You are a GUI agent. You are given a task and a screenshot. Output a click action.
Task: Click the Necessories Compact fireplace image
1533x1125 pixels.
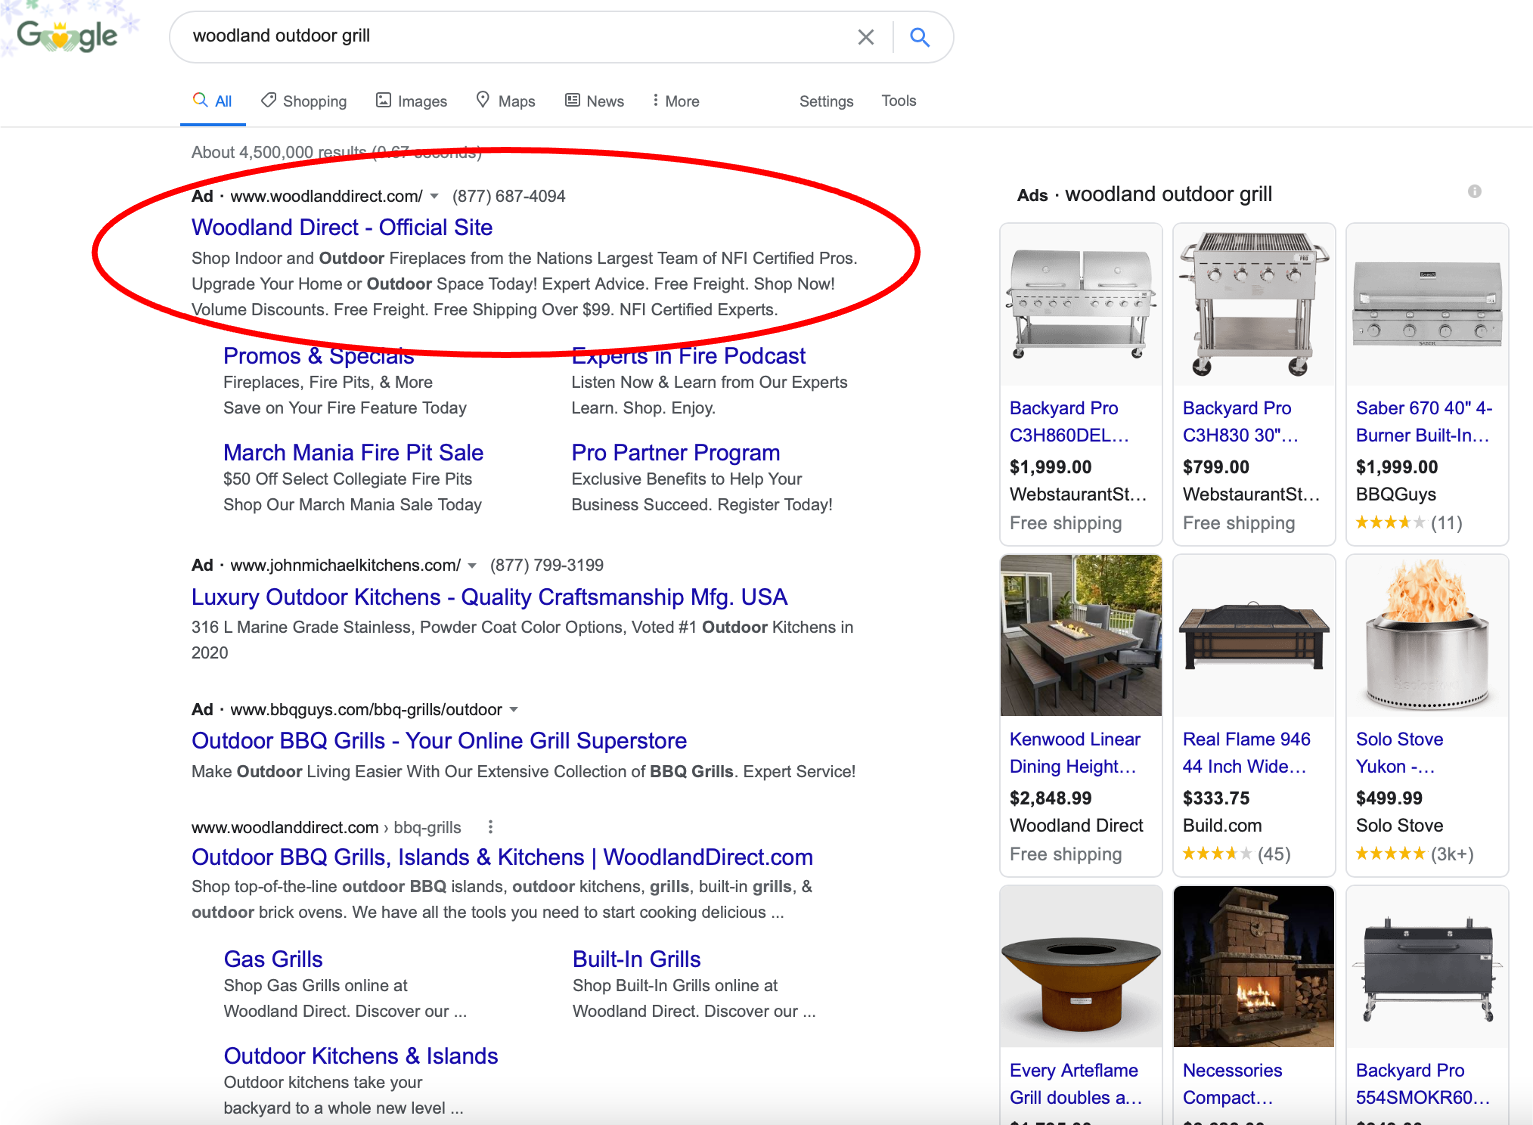point(1254,967)
